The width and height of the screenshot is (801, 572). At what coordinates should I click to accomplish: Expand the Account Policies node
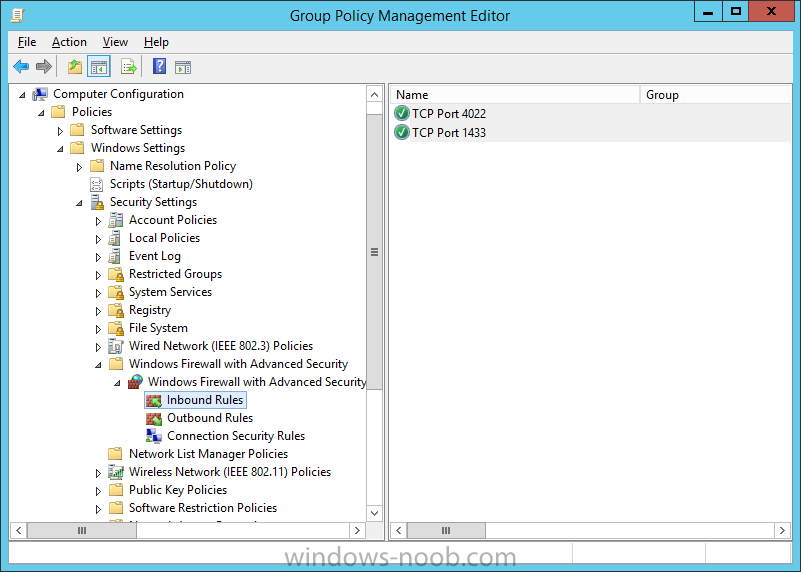(98, 221)
